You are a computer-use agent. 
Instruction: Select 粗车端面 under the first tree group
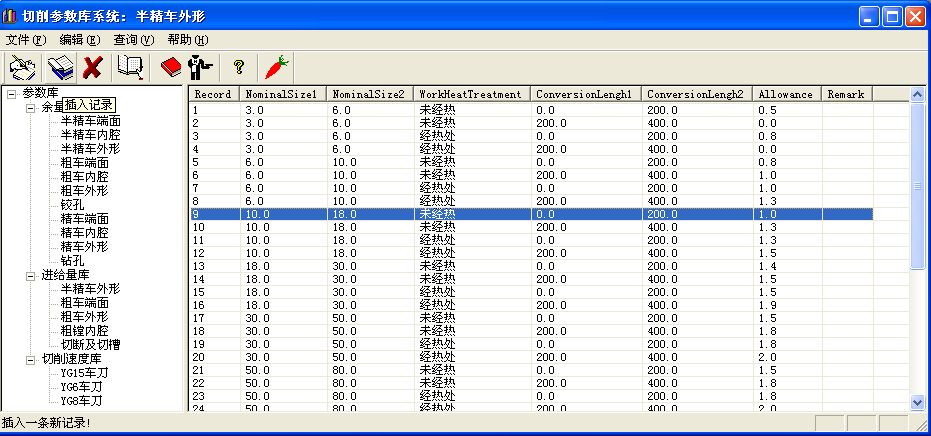coord(84,163)
